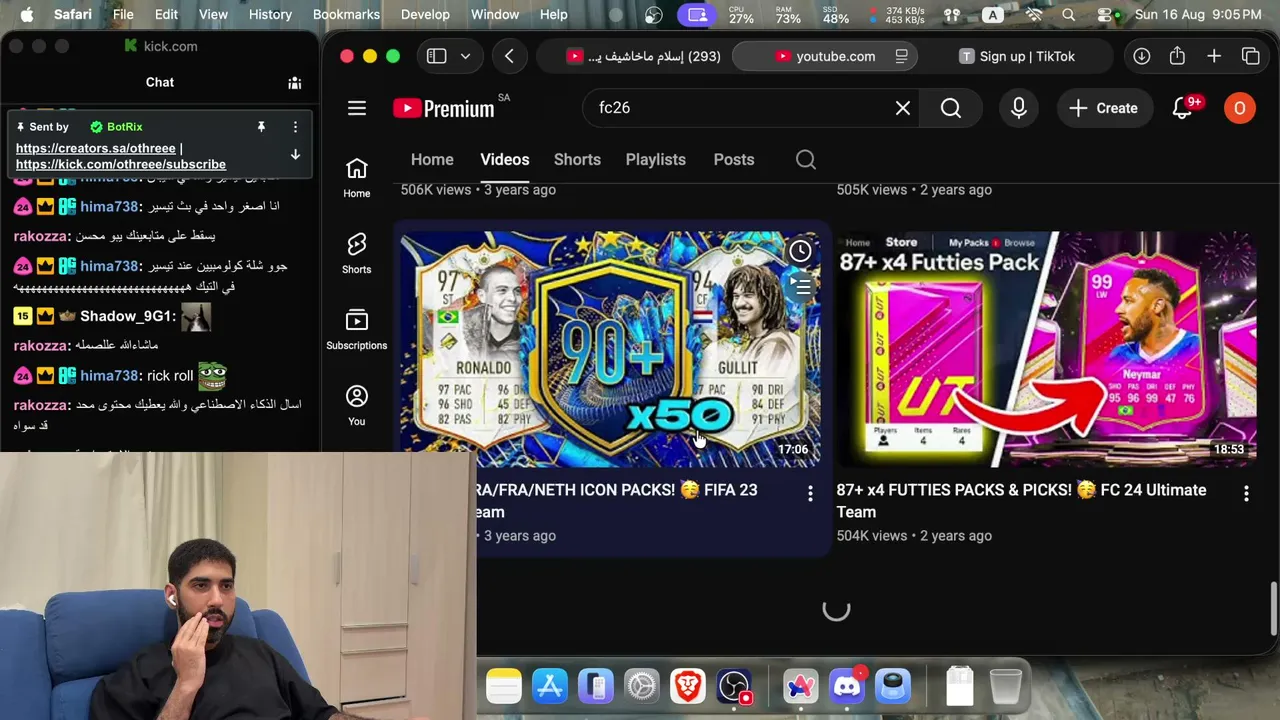Screen dimensions: 1280x720
Task: Run the YouTube search magnifier button
Action: 951,108
